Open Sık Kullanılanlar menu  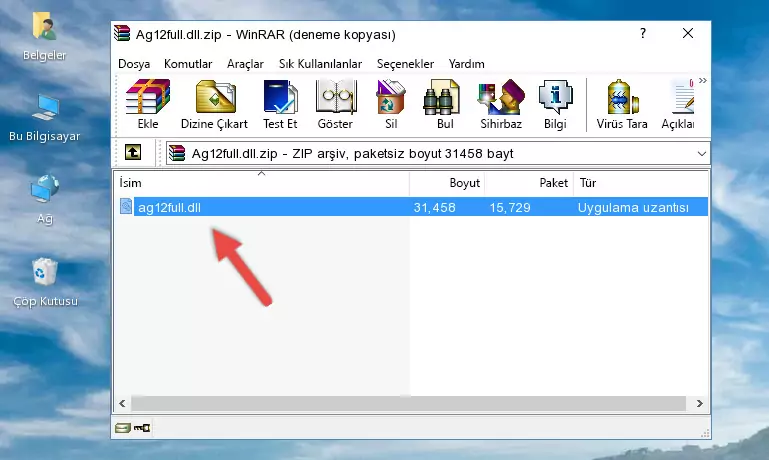pos(320,64)
